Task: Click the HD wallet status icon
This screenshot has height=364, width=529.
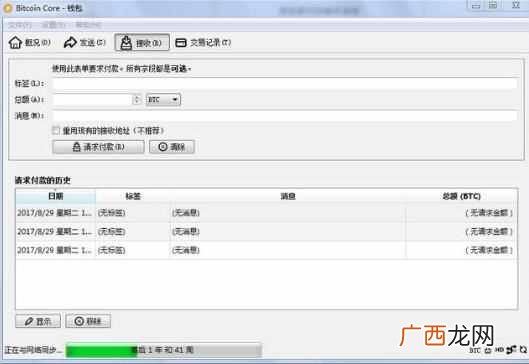Action: point(499,350)
